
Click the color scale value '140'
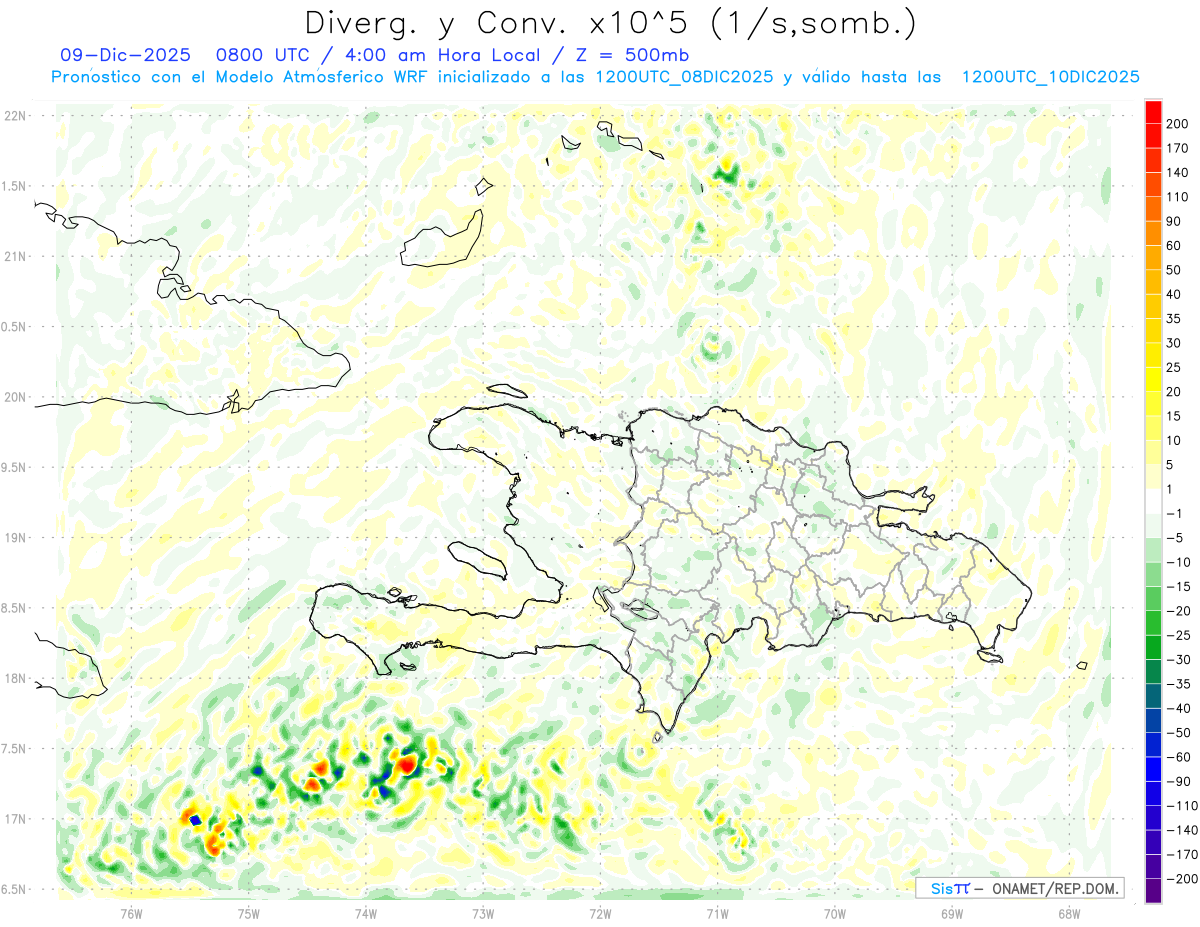point(1179,173)
